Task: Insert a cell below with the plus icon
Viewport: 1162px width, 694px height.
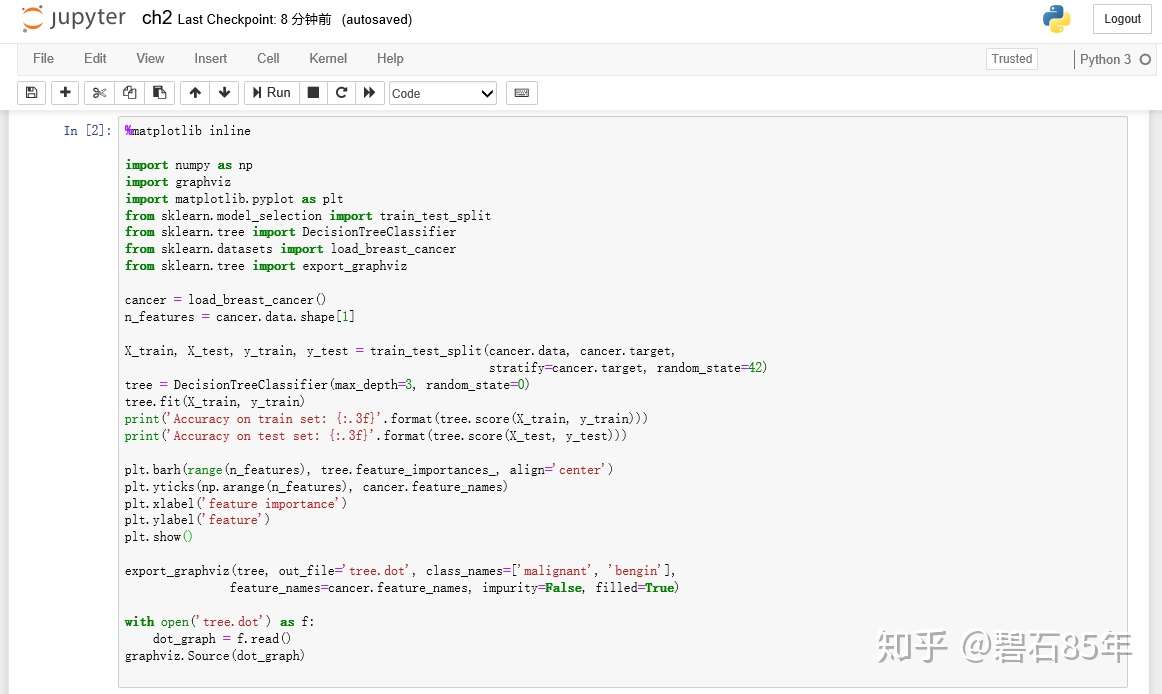Action: click(x=65, y=93)
